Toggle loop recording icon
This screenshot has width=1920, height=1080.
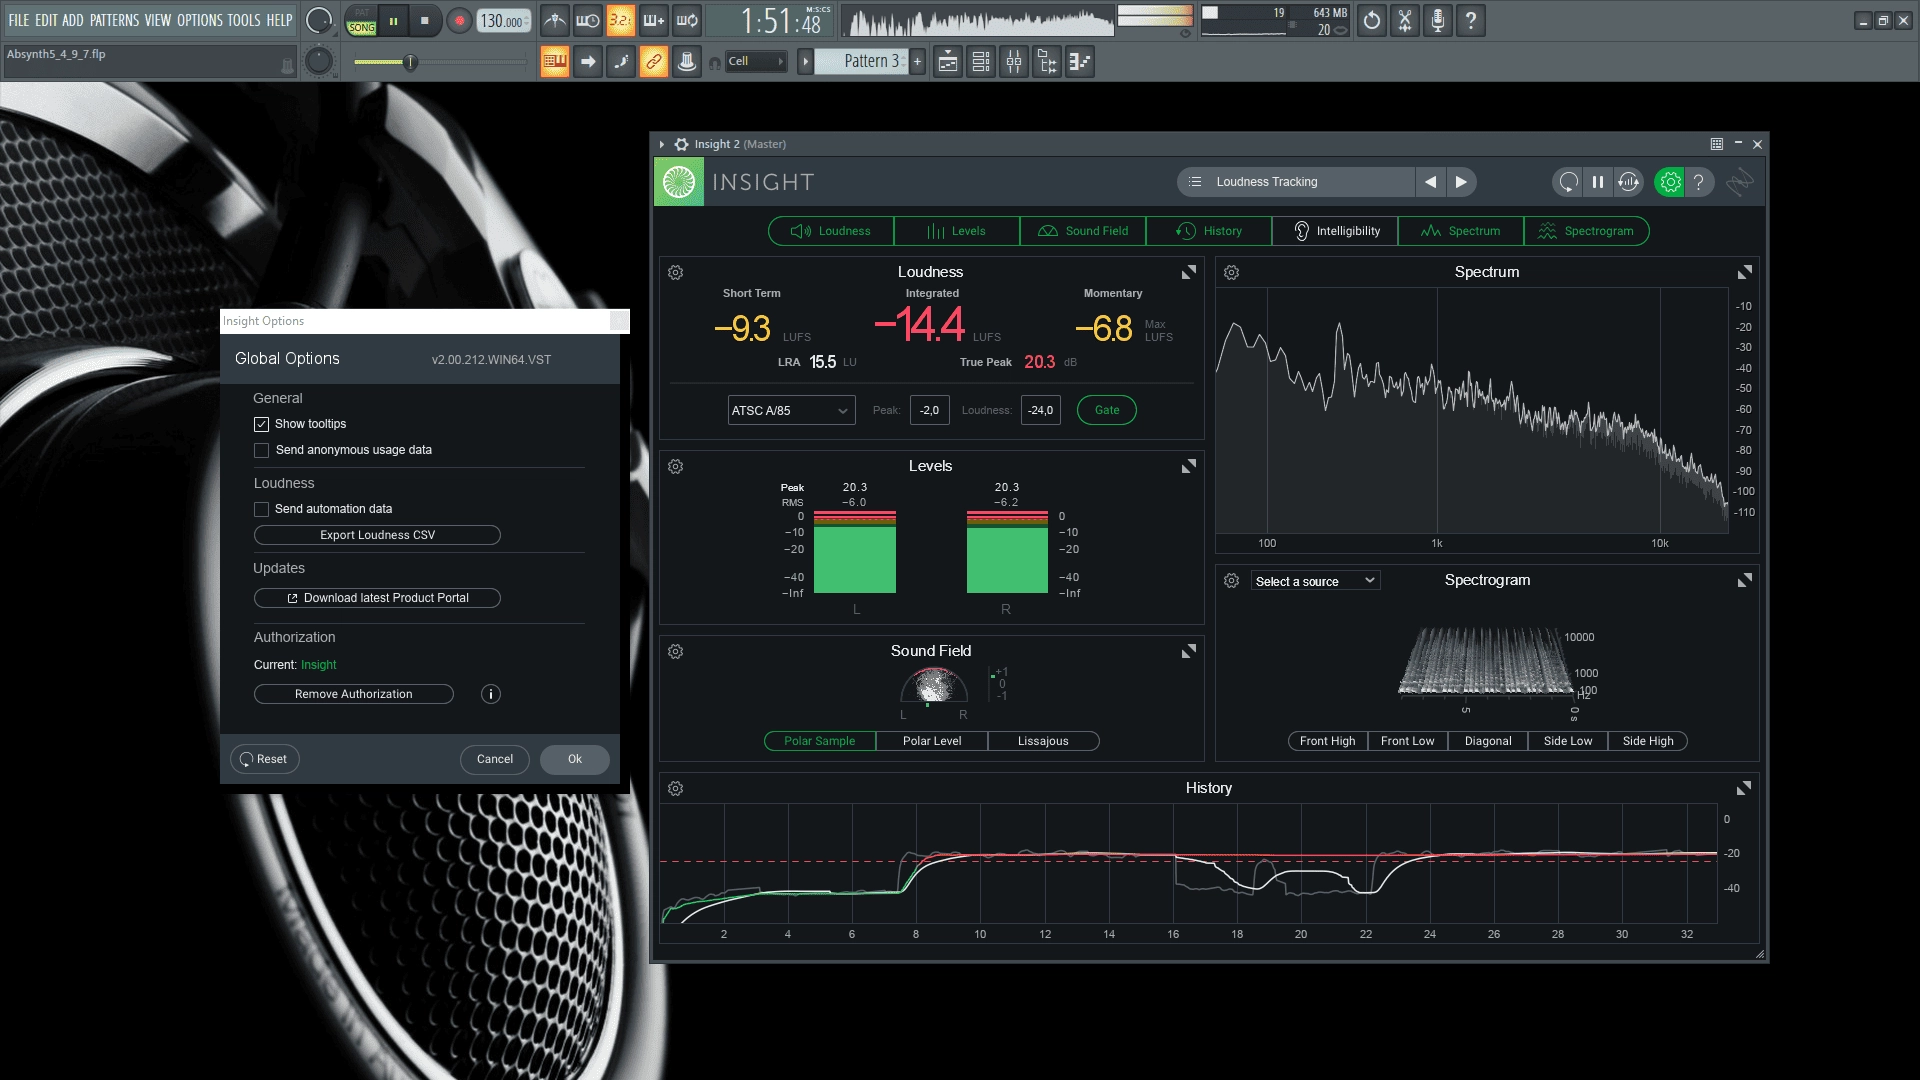(687, 20)
